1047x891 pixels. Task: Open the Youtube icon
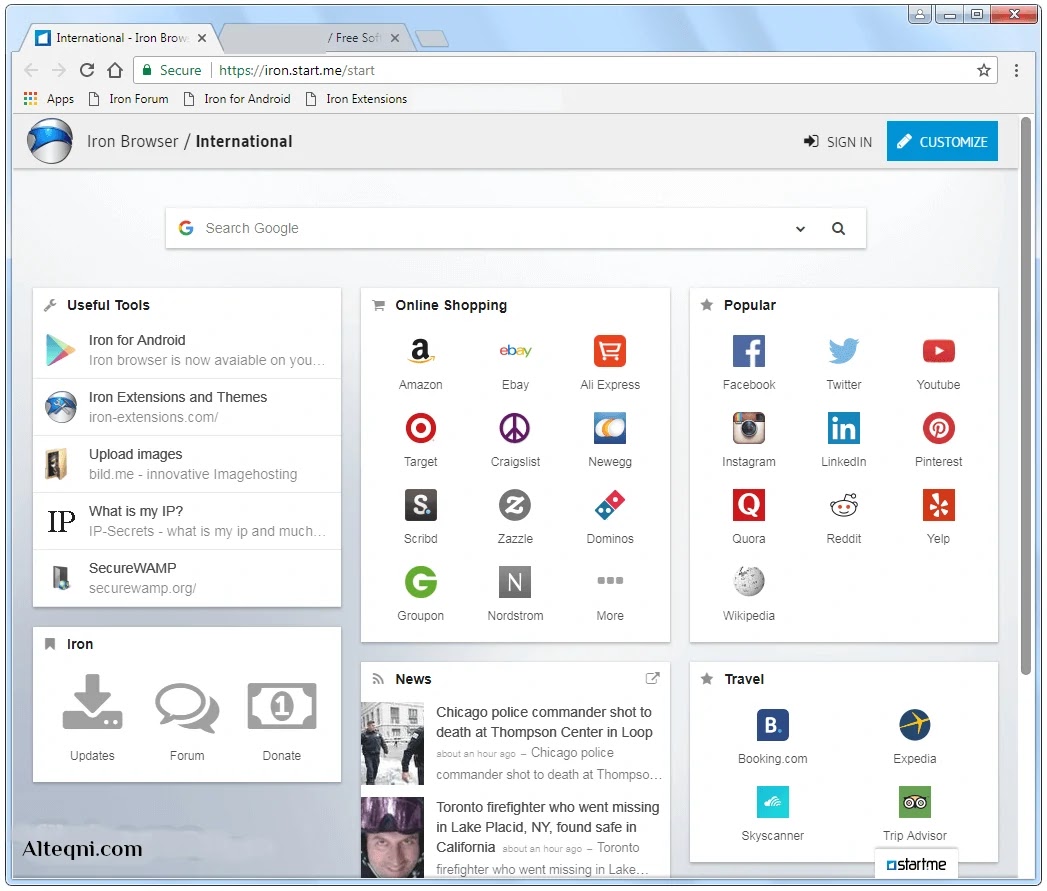[x=938, y=351]
